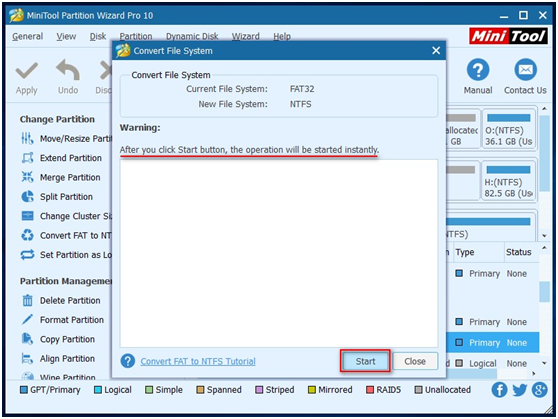Open the Manual help icon
The image size is (558, 419).
478,70
